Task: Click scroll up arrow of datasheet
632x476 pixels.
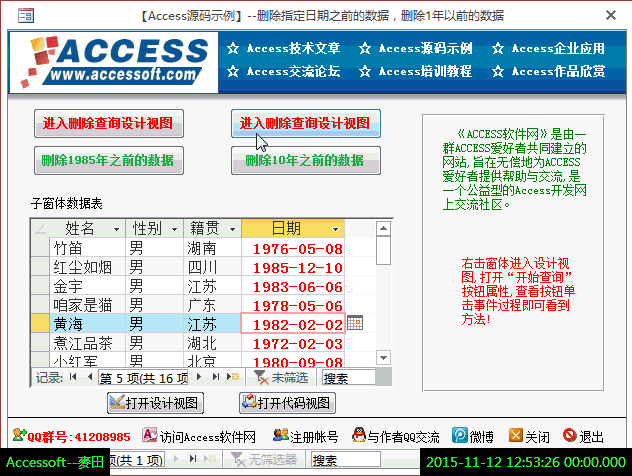Action: tap(383, 229)
